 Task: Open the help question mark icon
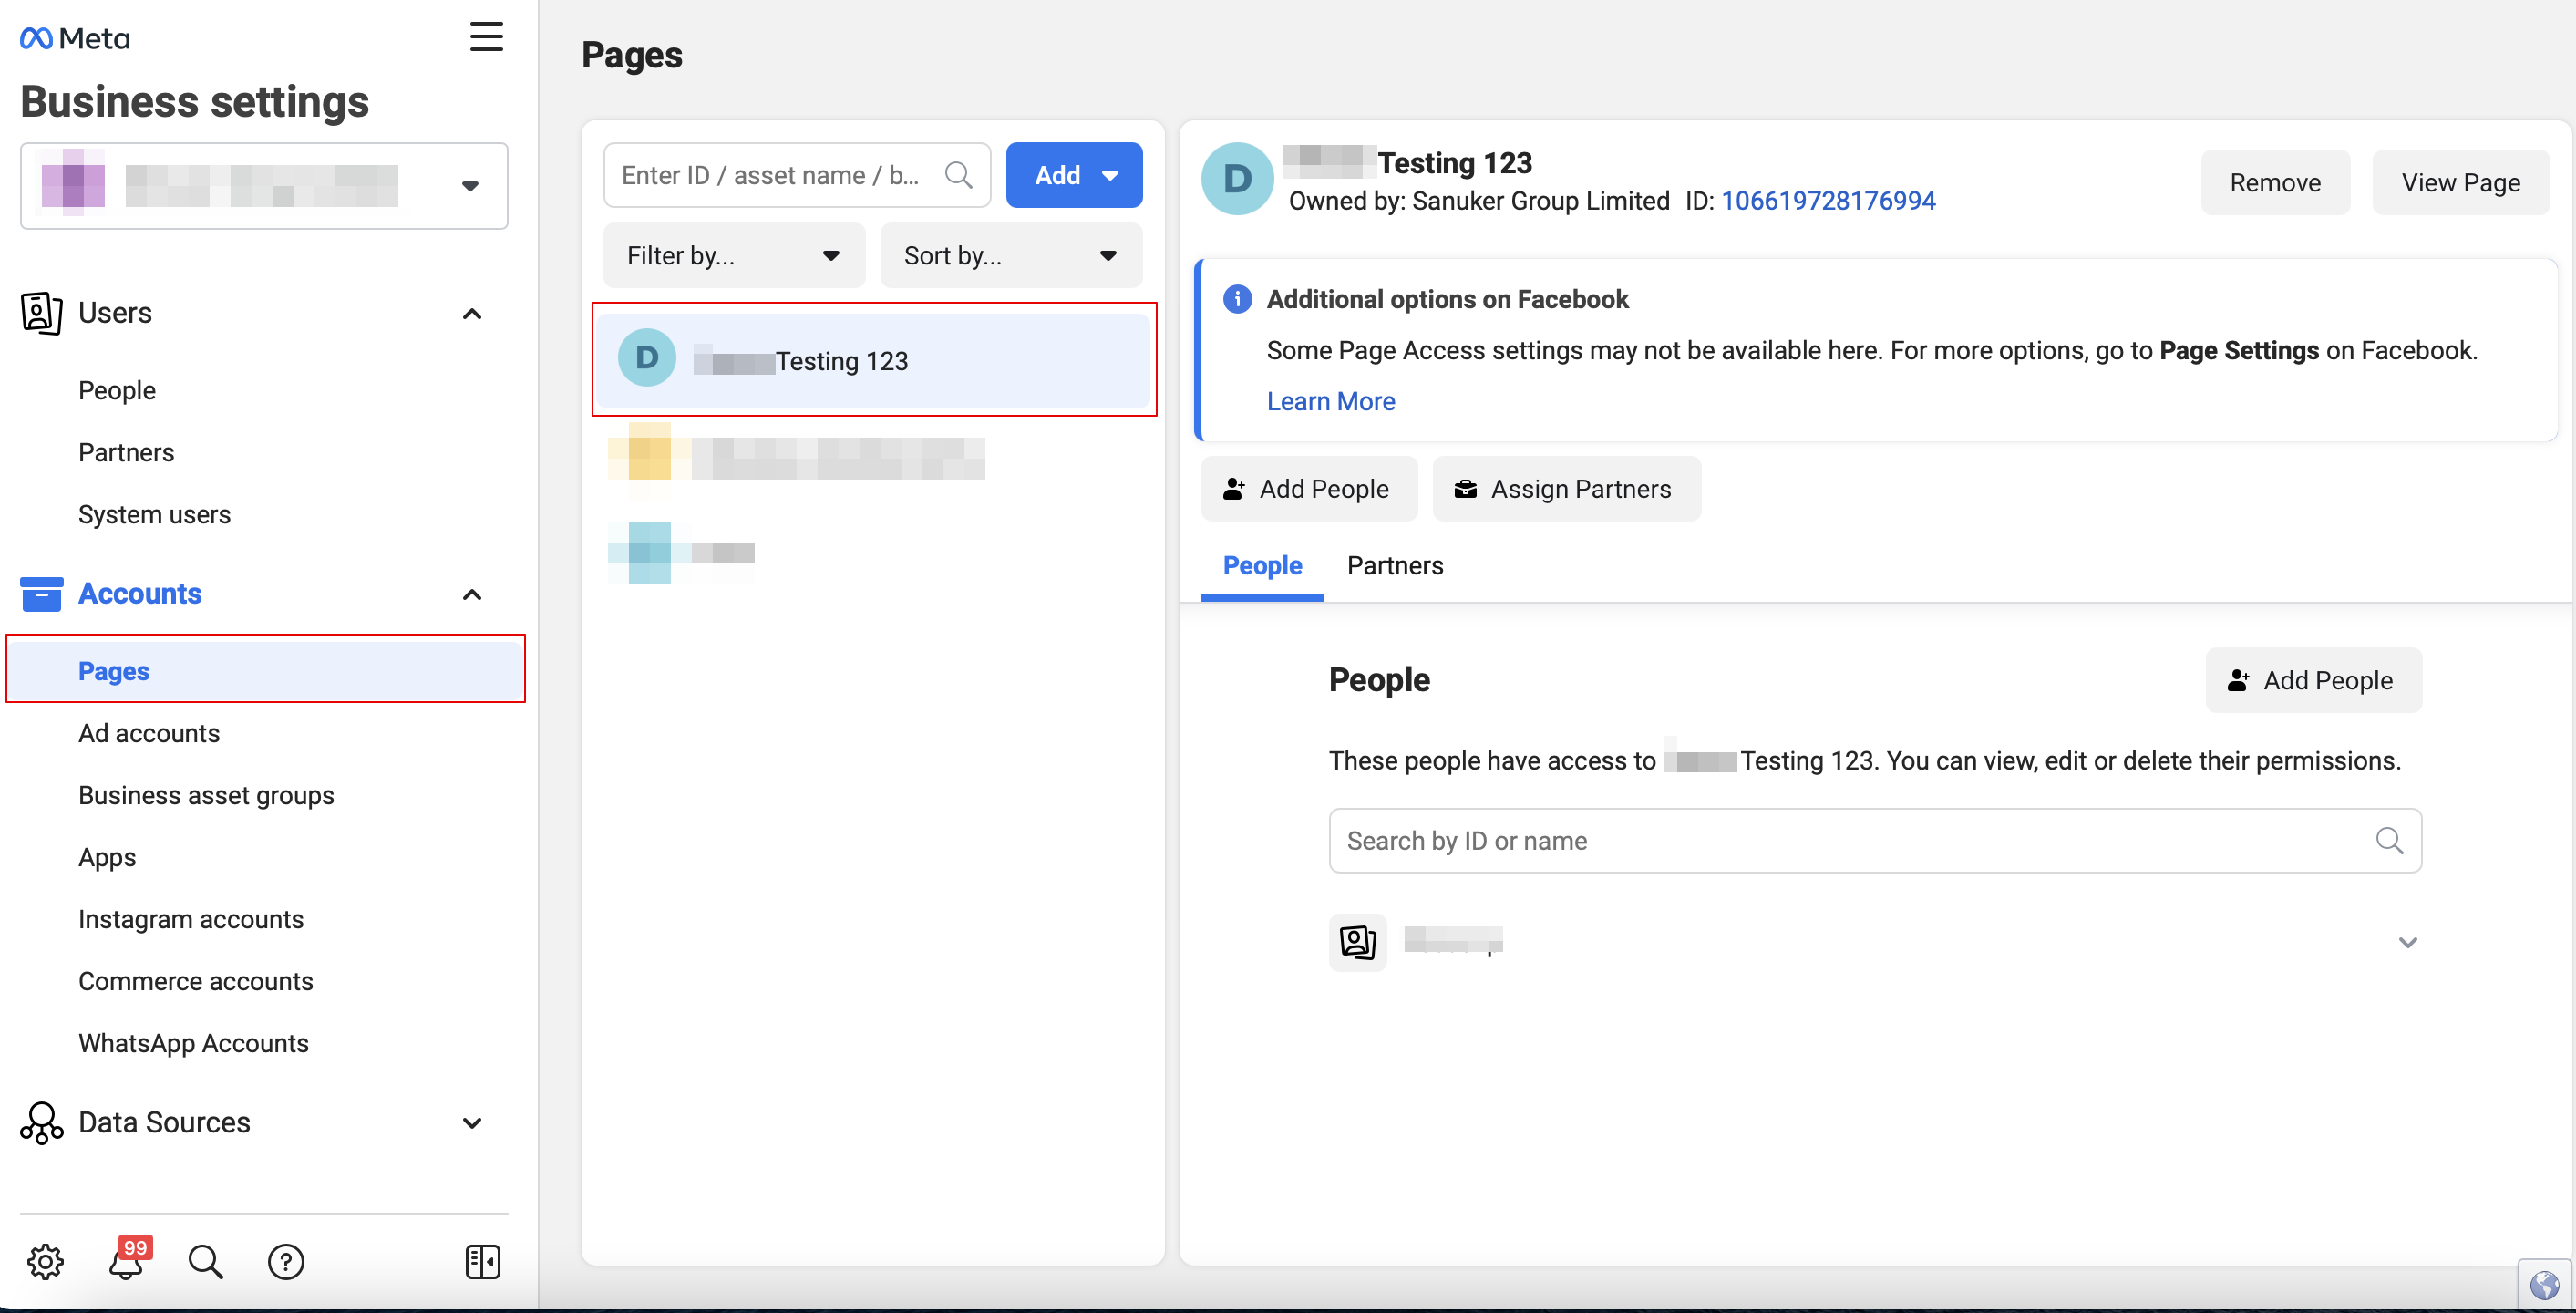coord(286,1261)
